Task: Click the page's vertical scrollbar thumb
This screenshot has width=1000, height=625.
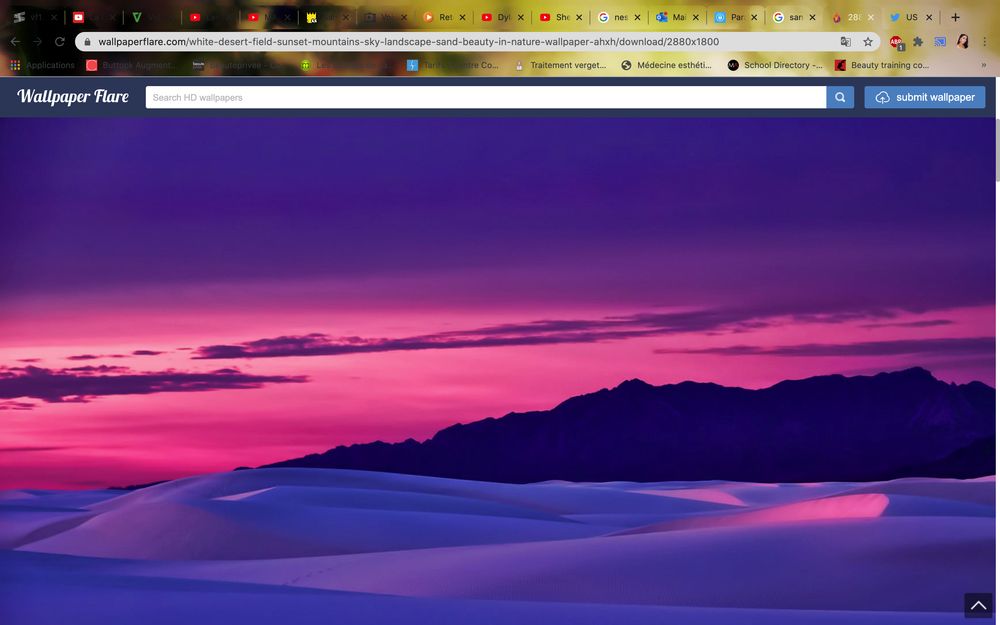Action: (x=997, y=150)
